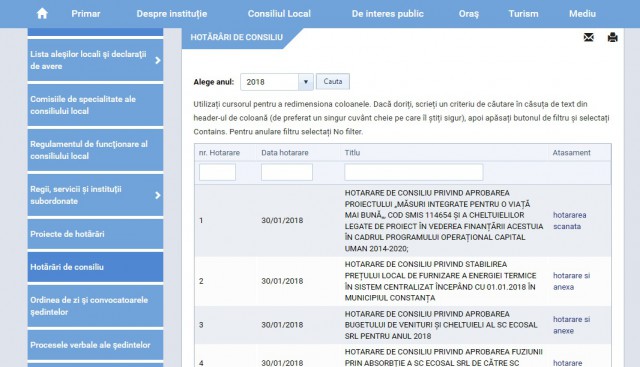
Task: Select title about BUGETULUI DE VENITURI ȘI CHELTUIELI ECOSAL
Action: pos(441,325)
